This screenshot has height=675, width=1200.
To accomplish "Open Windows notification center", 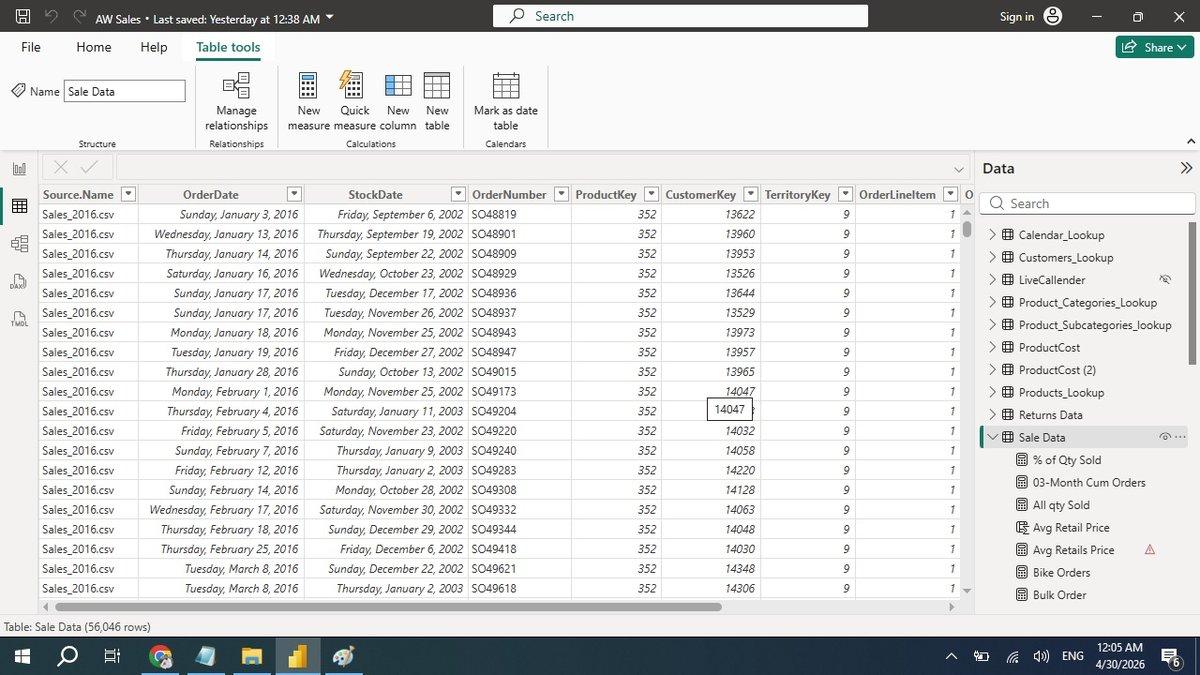I will pos(1169,656).
